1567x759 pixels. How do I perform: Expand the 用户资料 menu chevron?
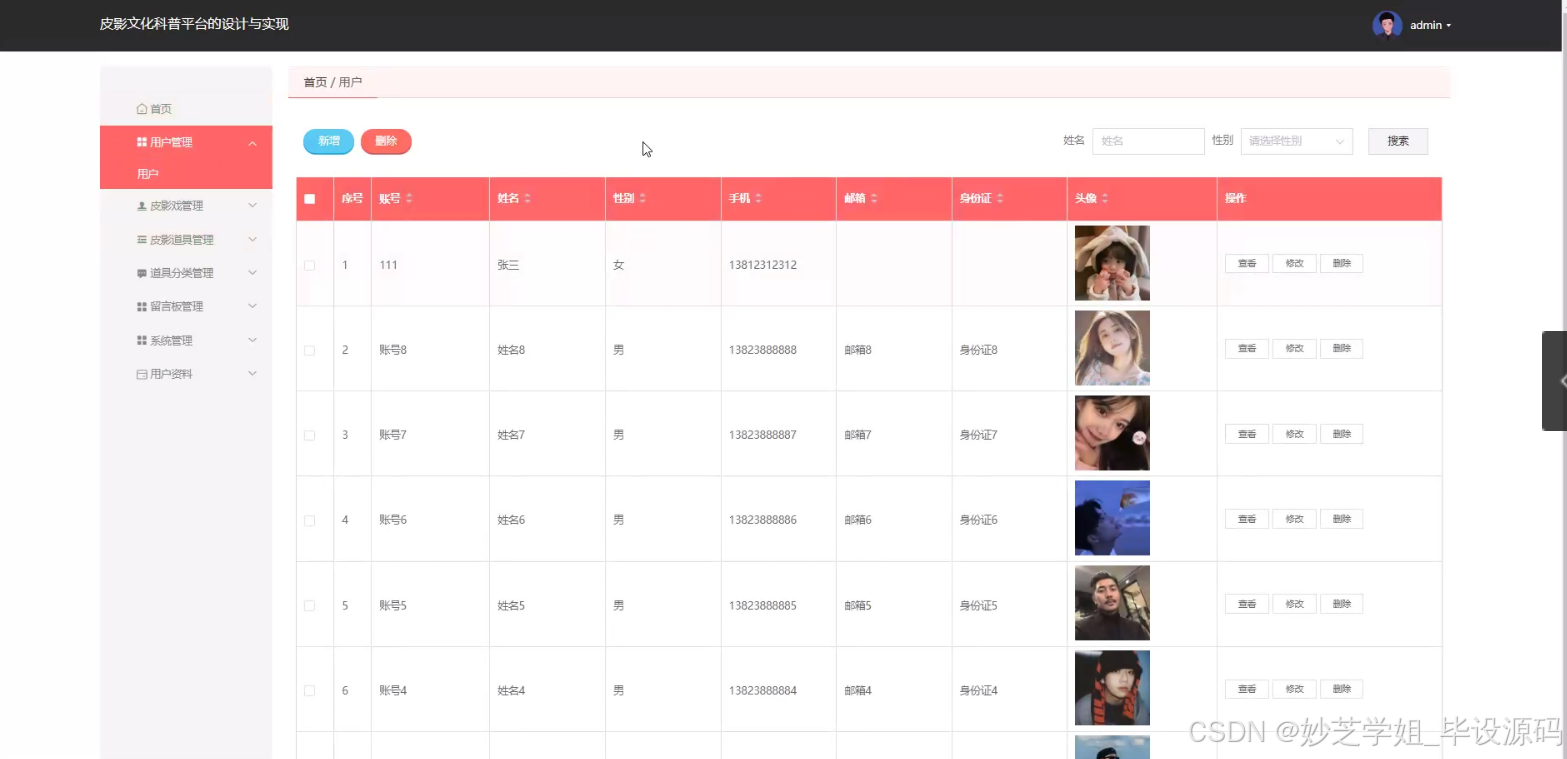click(x=252, y=374)
